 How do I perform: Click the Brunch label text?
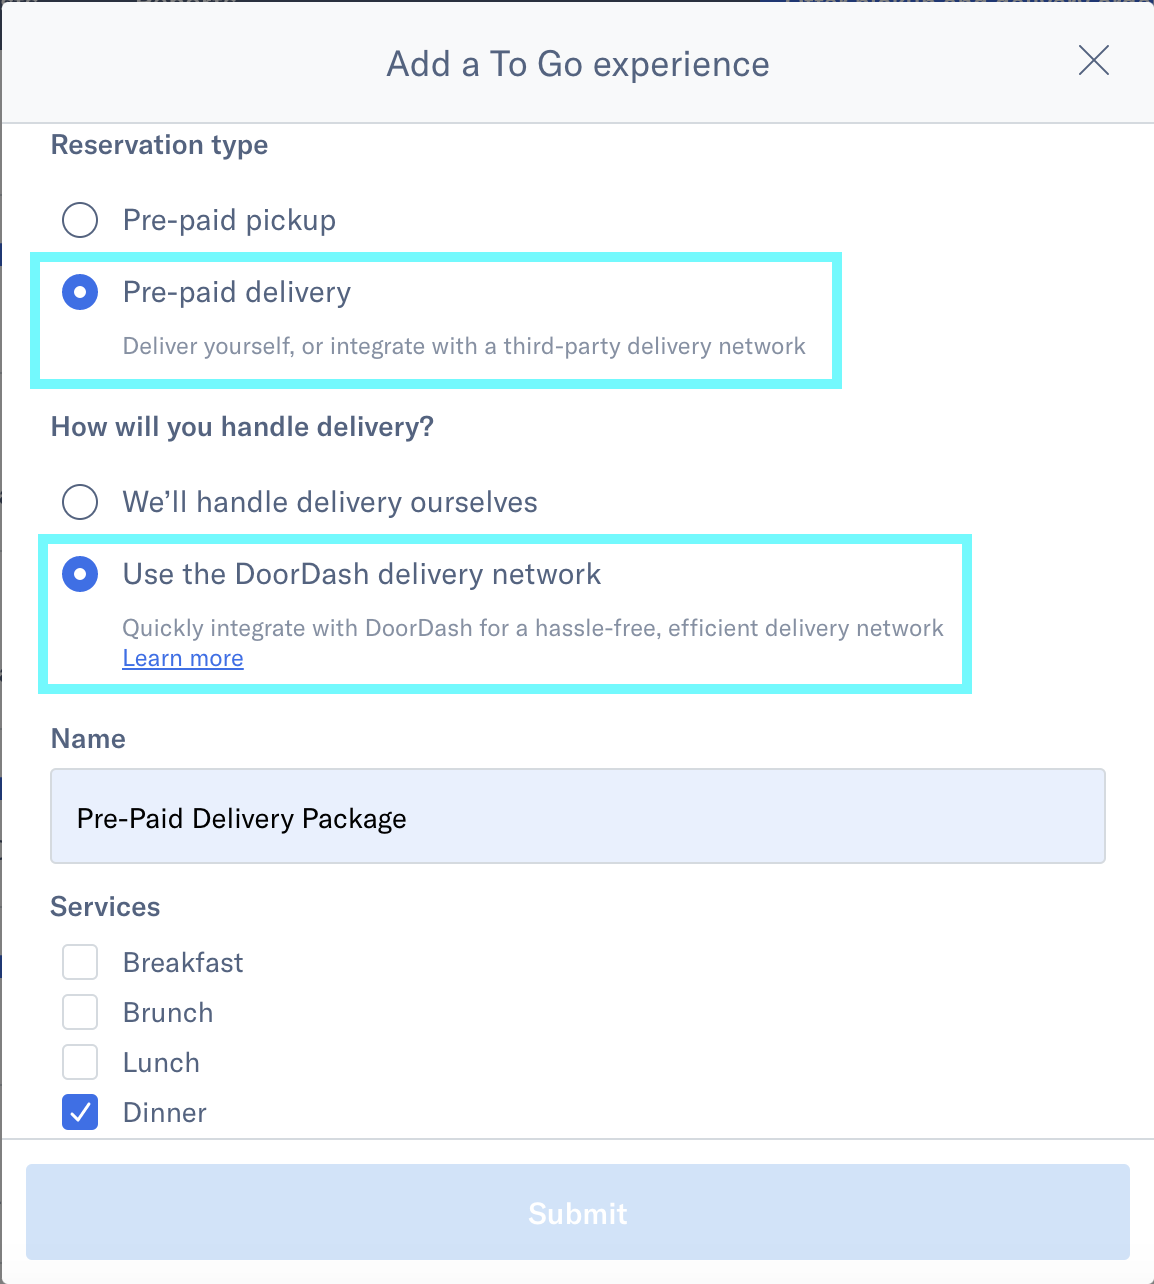pos(167,1012)
